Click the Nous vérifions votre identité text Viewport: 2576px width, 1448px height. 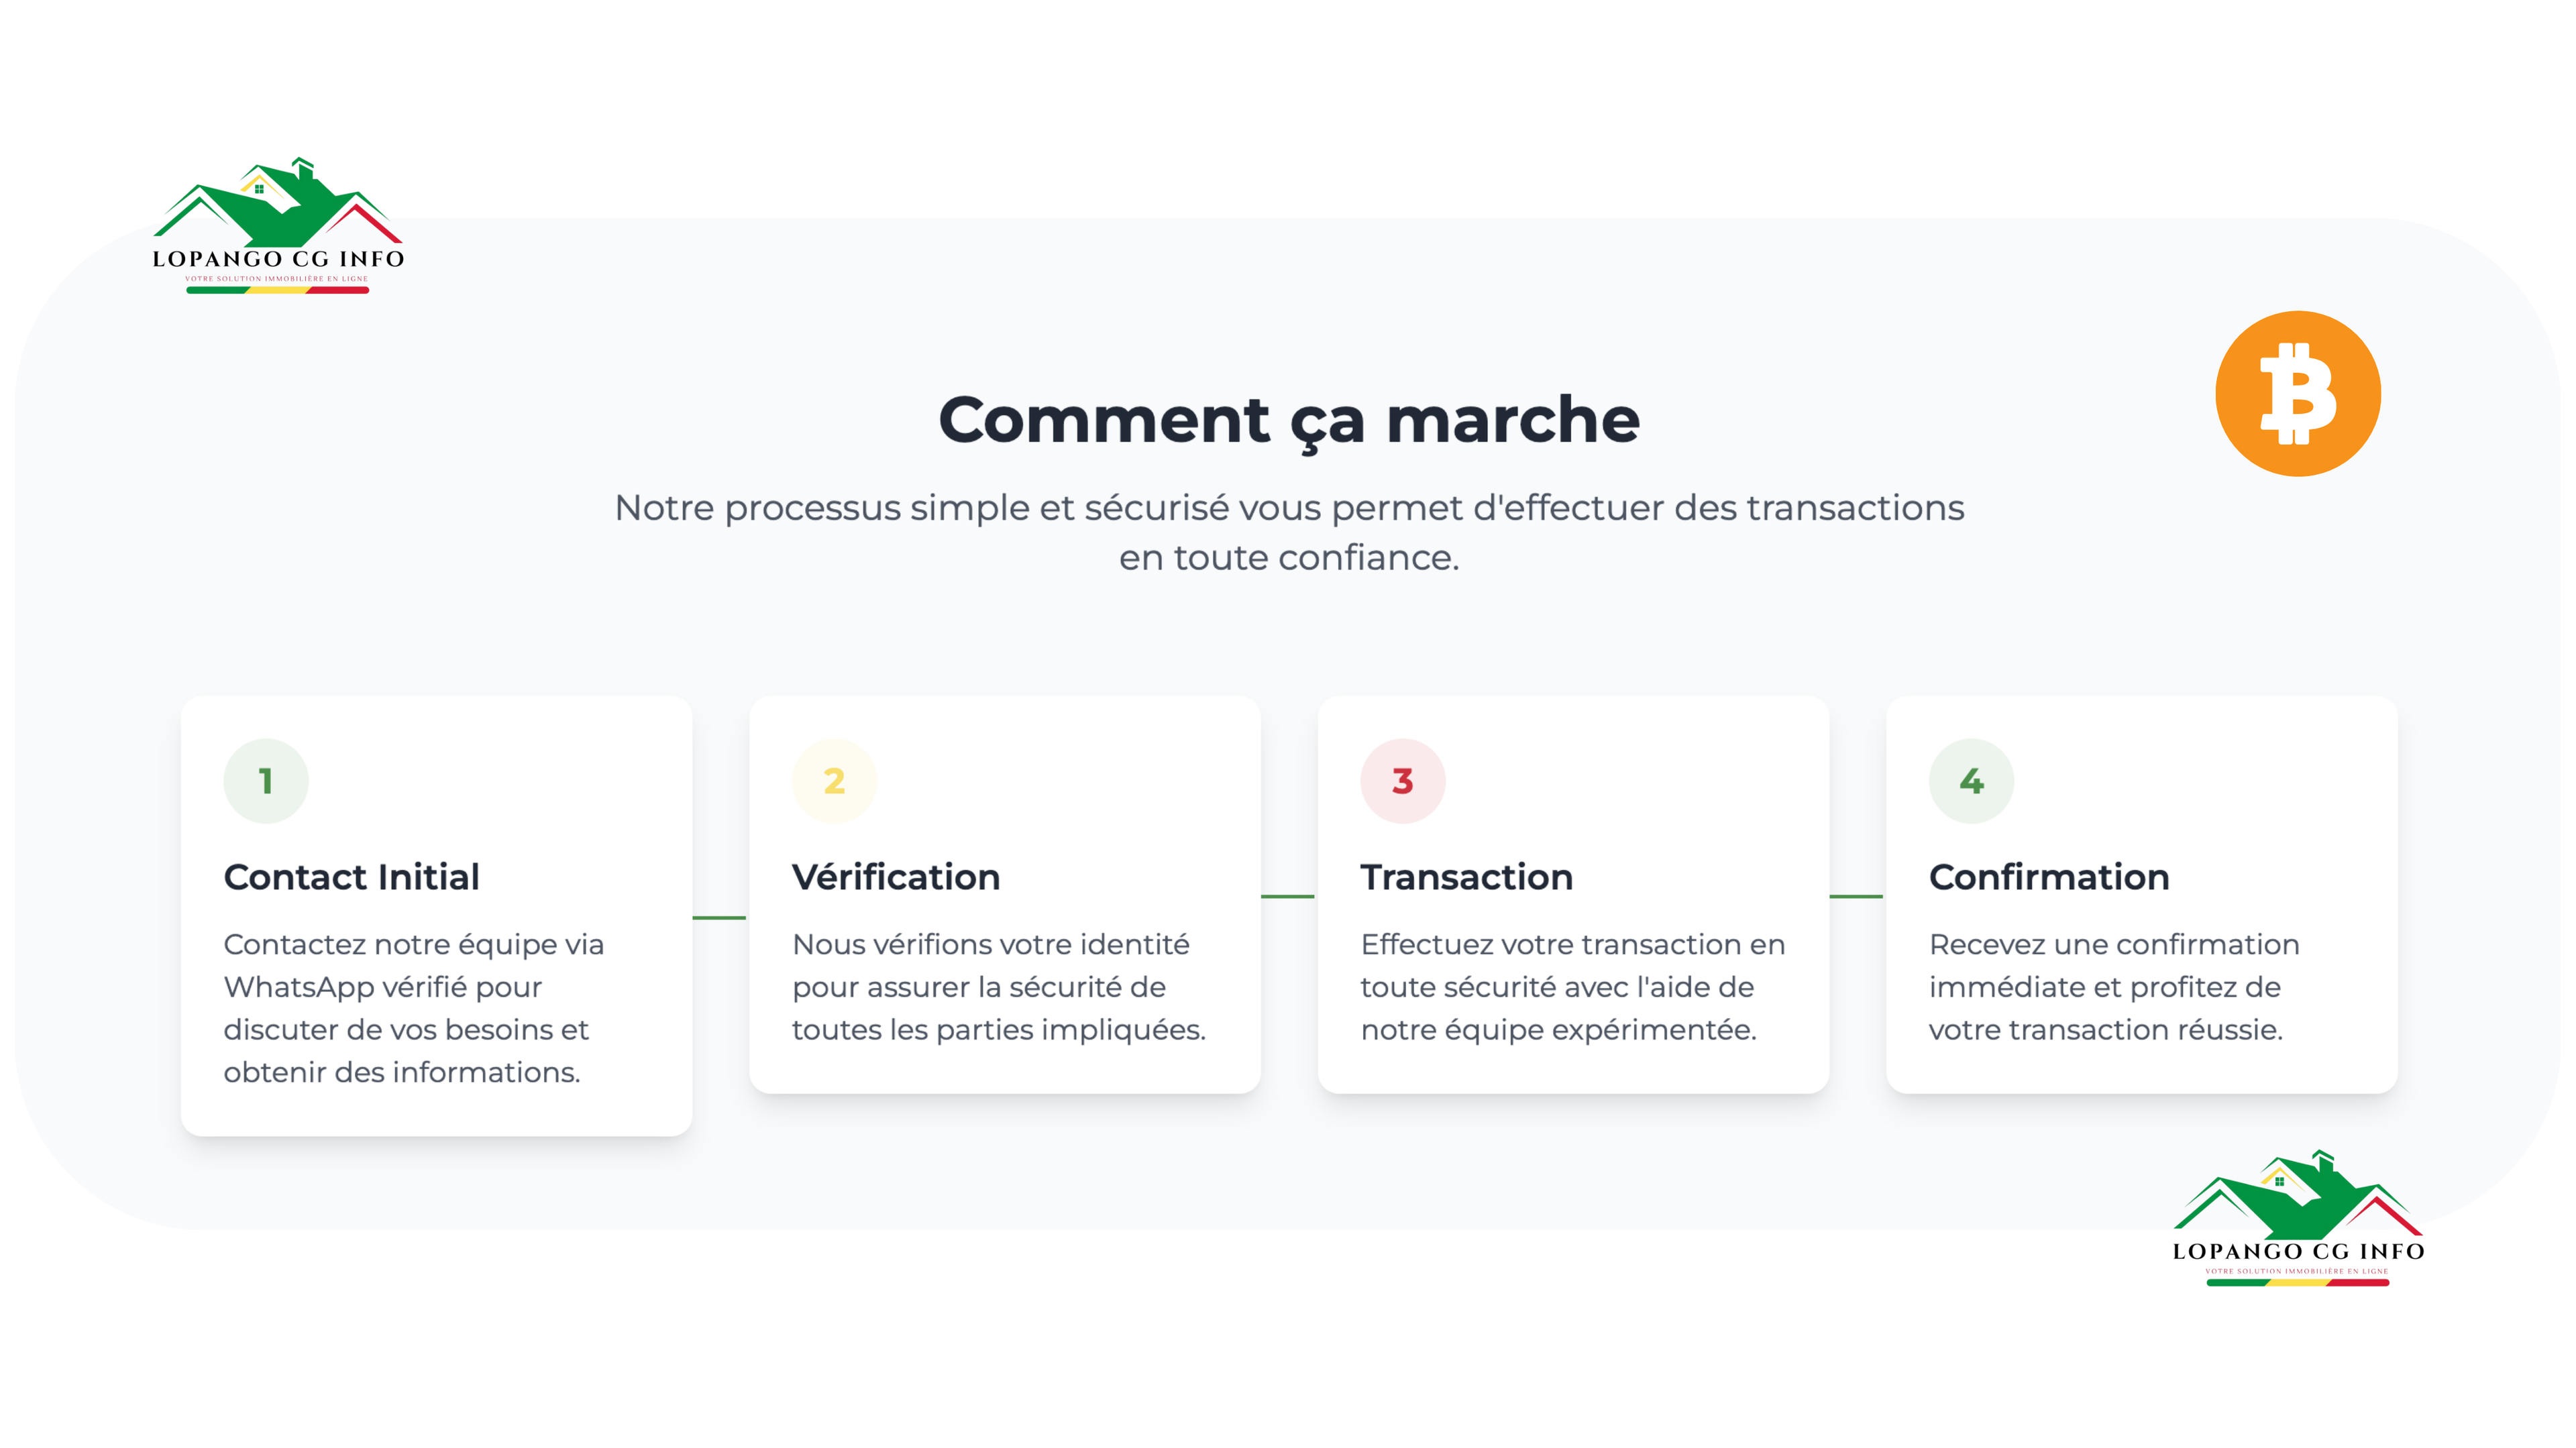click(999, 987)
